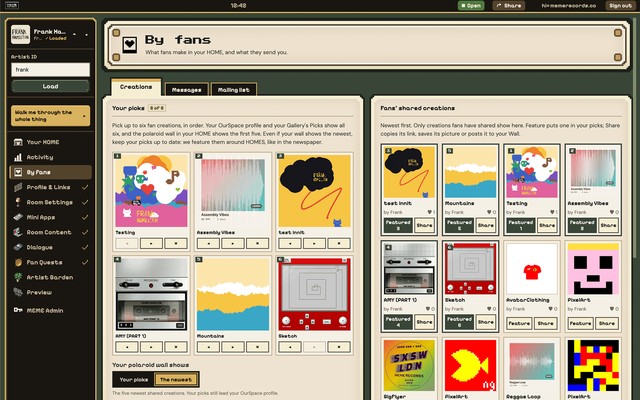
Task: Move Assembly Vibes pick one place earlier
Action: click(208, 244)
